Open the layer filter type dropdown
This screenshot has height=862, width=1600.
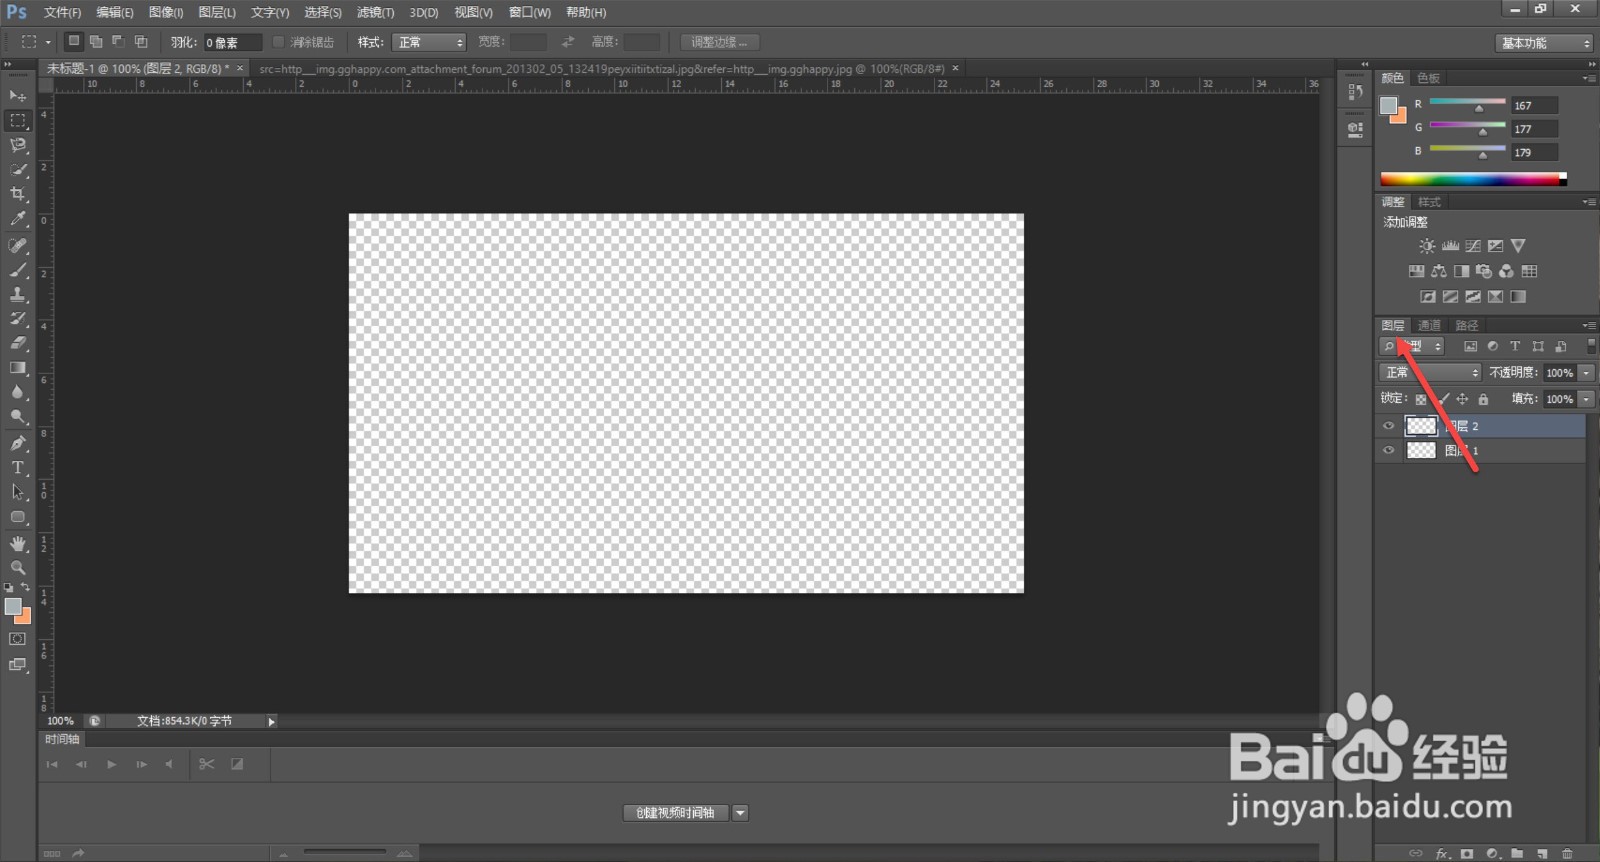point(1412,346)
